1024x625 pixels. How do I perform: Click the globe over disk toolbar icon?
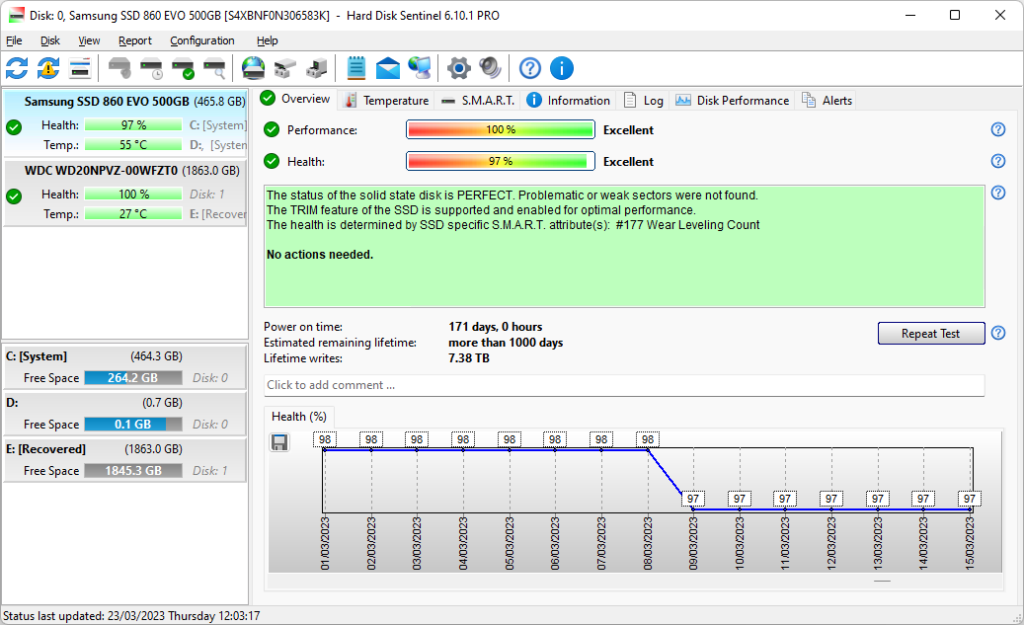[x=253, y=68]
